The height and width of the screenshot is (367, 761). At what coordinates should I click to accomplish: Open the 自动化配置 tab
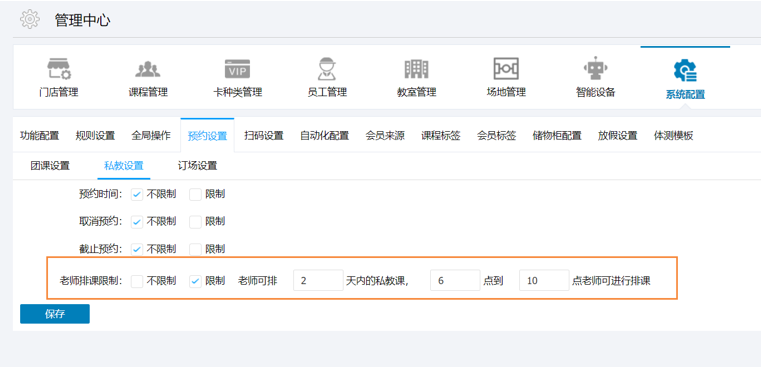[x=324, y=135]
